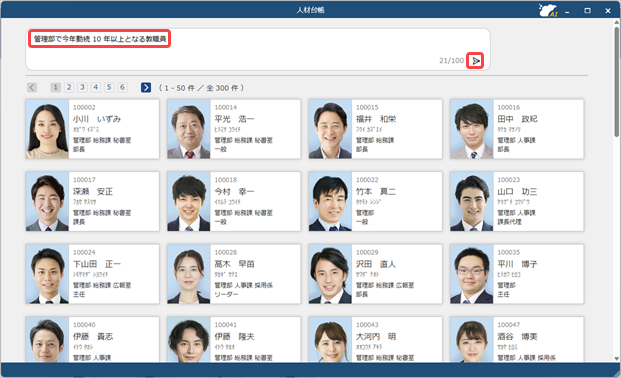This screenshot has width=621, height=378.
Task: Go to previous page arrow button
Action: (x=32, y=88)
